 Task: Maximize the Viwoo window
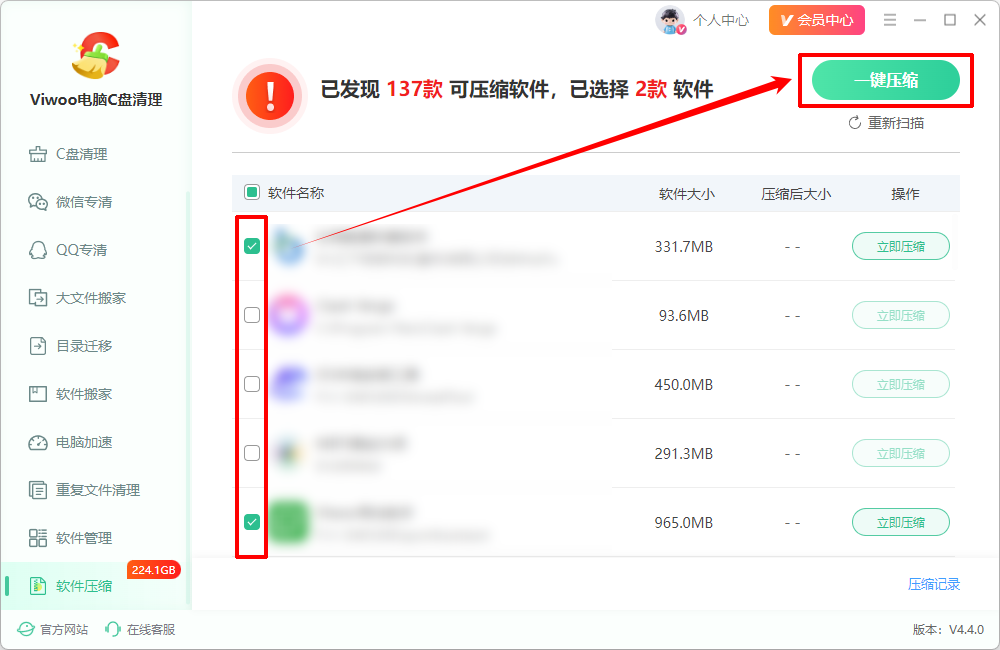coord(950,20)
